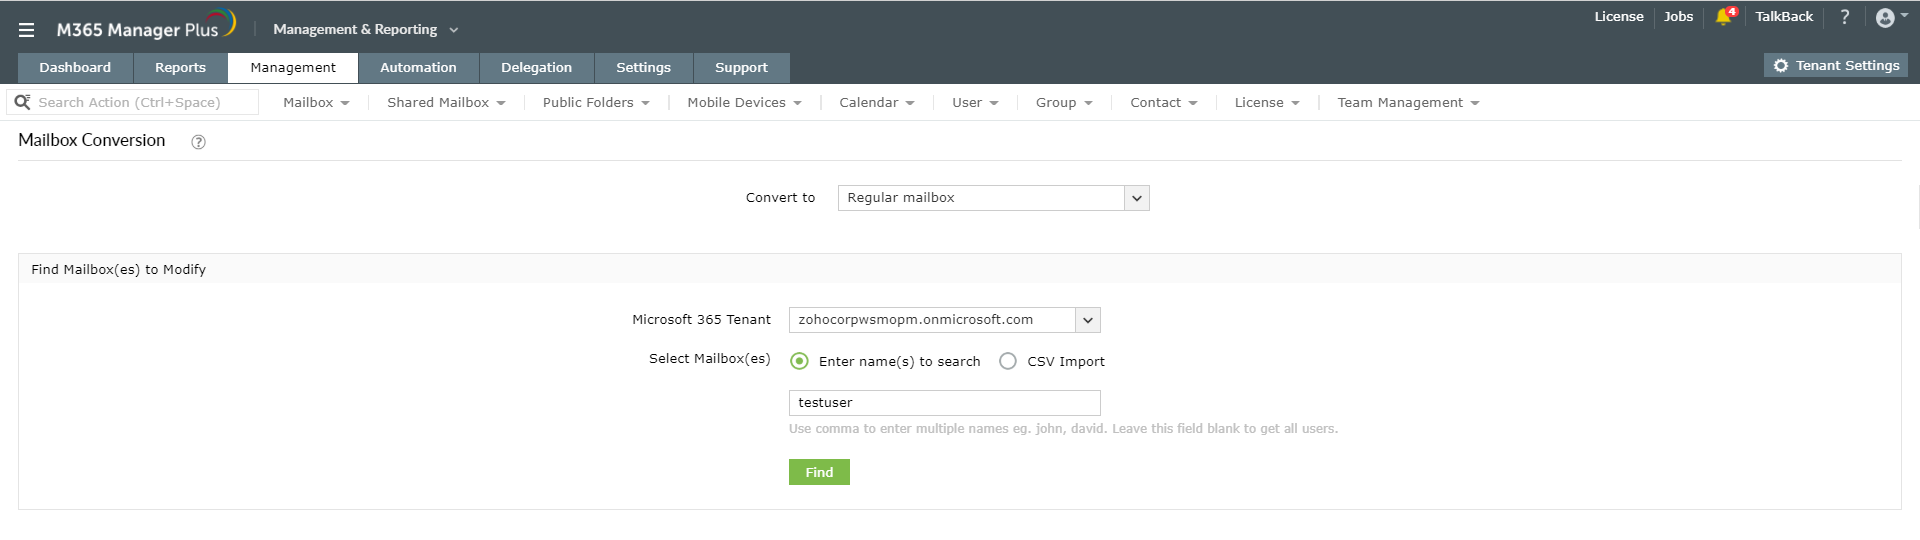Open the Microsoft 365 Tenant dropdown
Viewport: 1920px width, 540px height.
[x=1087, y=320]
